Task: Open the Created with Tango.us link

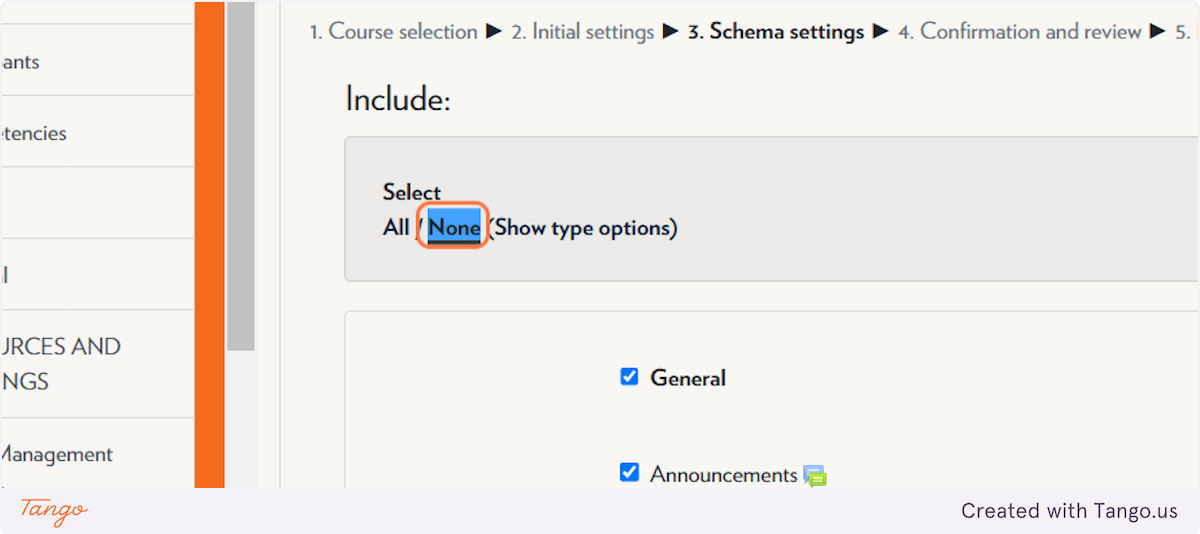Action: click(1070, 511)
